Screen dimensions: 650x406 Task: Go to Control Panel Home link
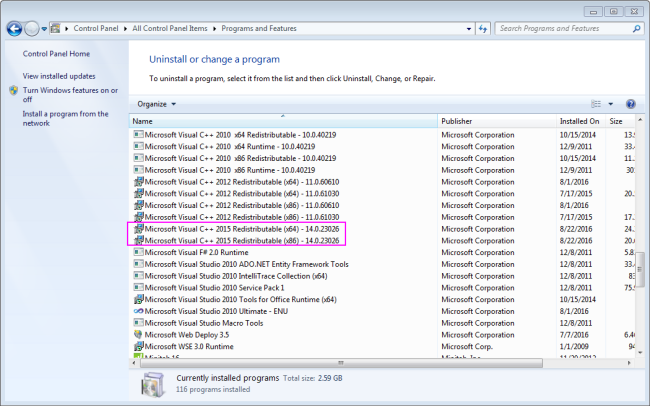56,54
